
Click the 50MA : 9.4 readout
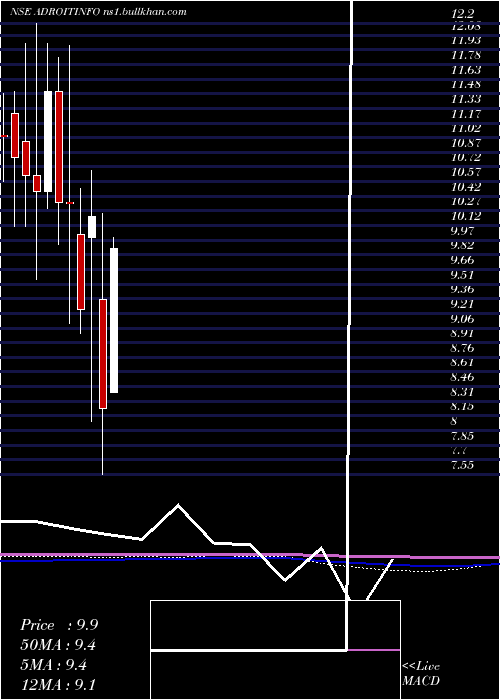click(58, 645)
